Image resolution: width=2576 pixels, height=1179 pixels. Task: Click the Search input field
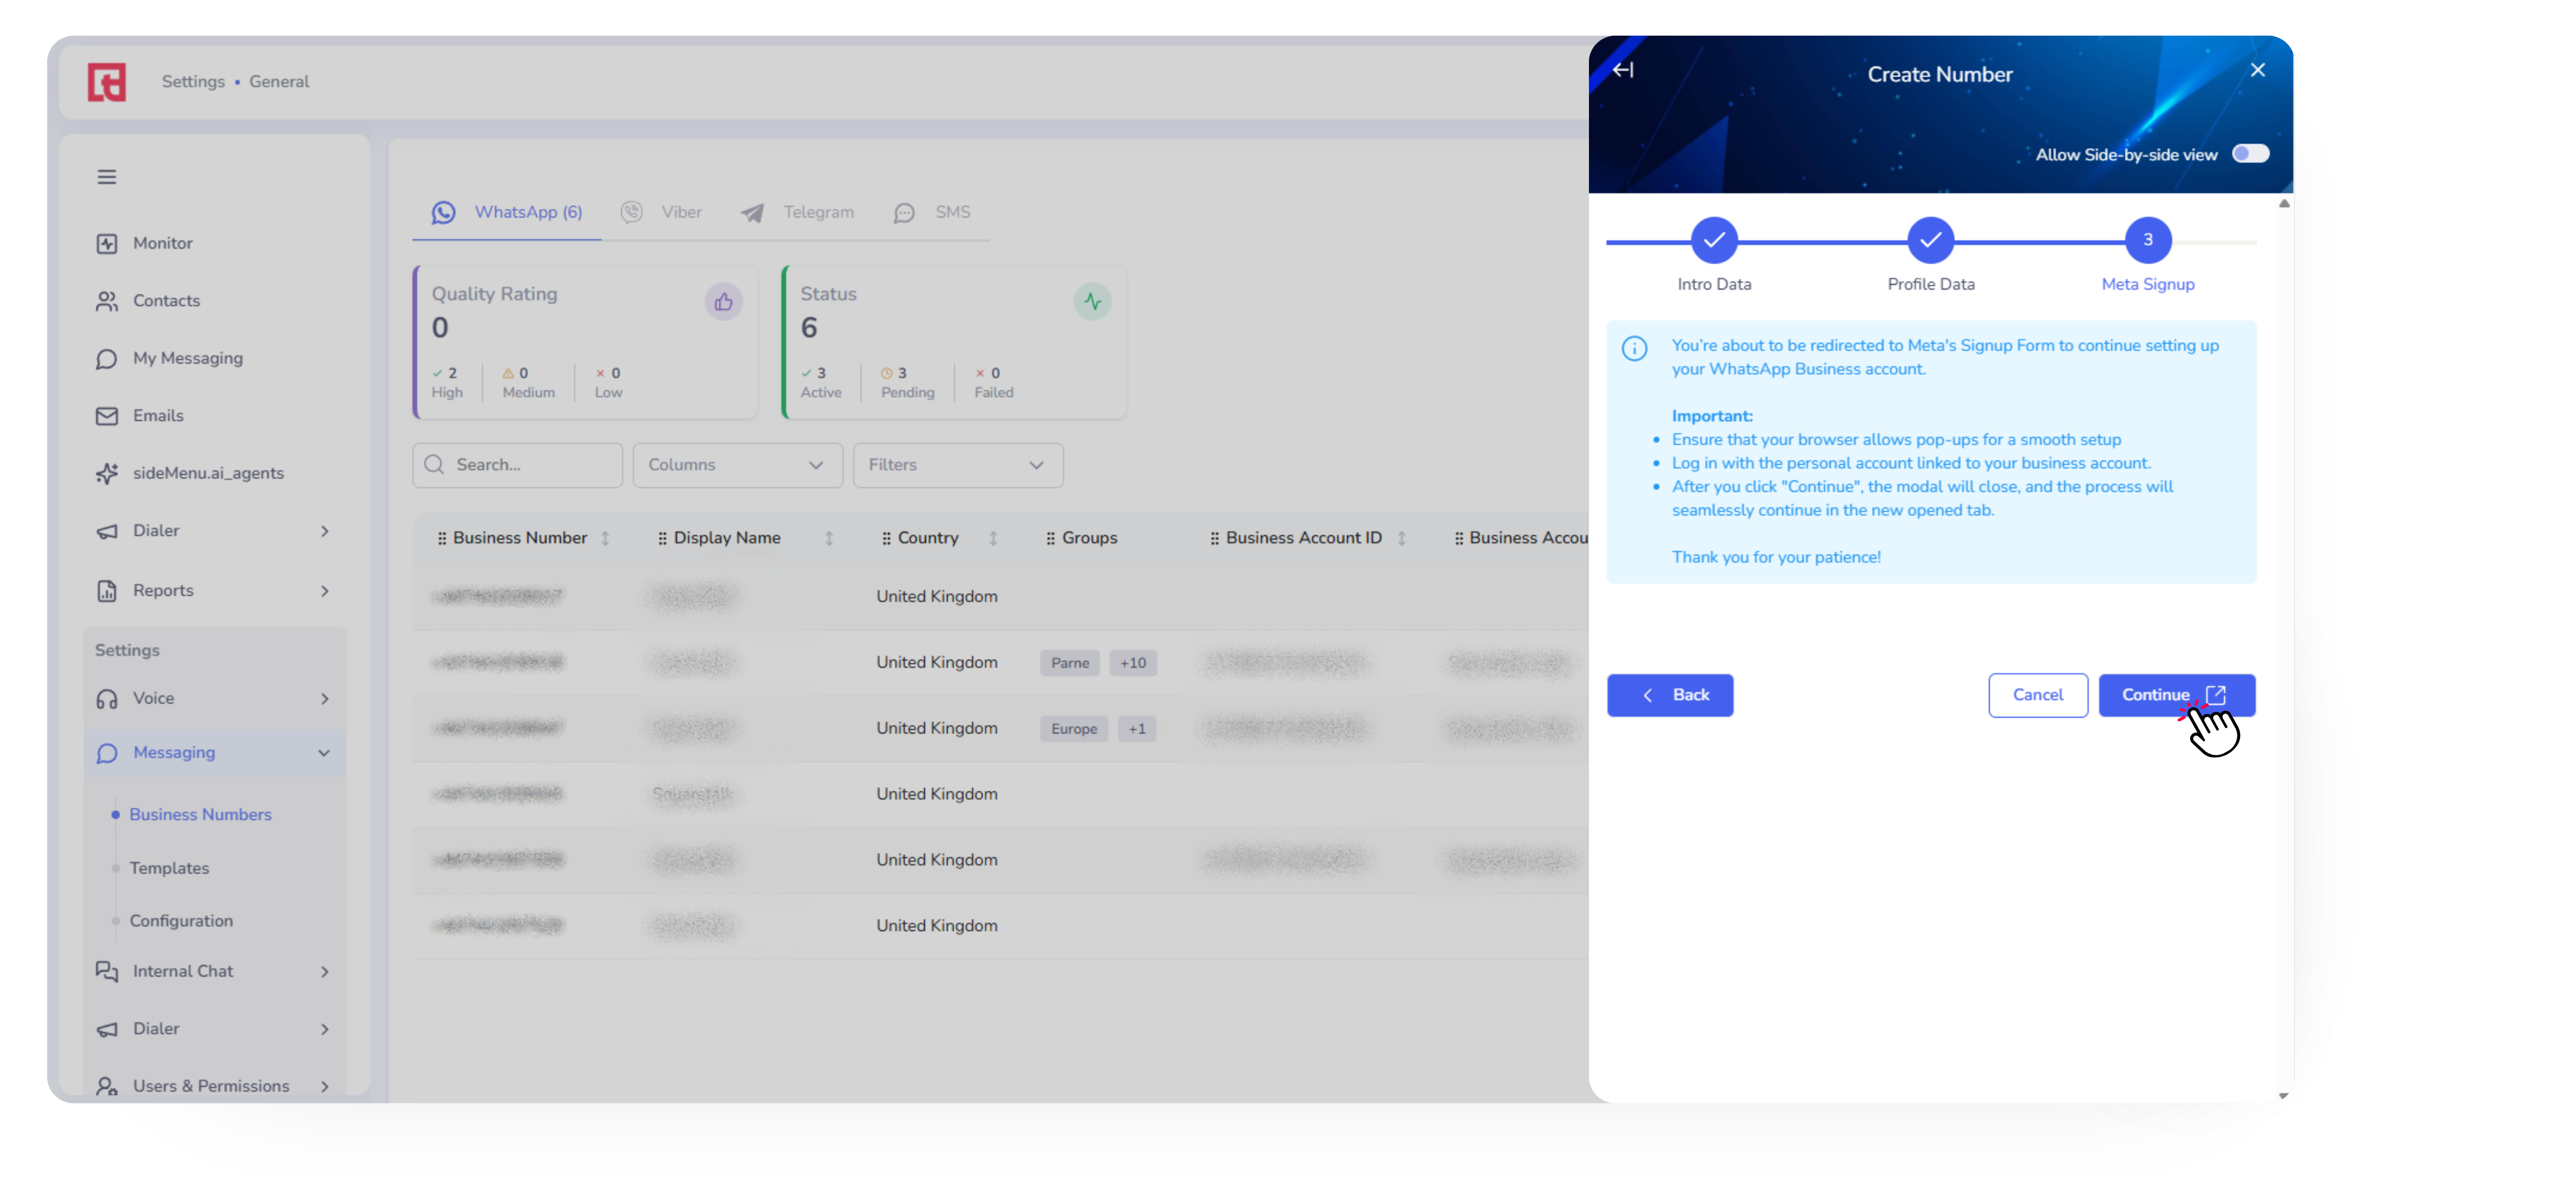[x=517, y=465]
